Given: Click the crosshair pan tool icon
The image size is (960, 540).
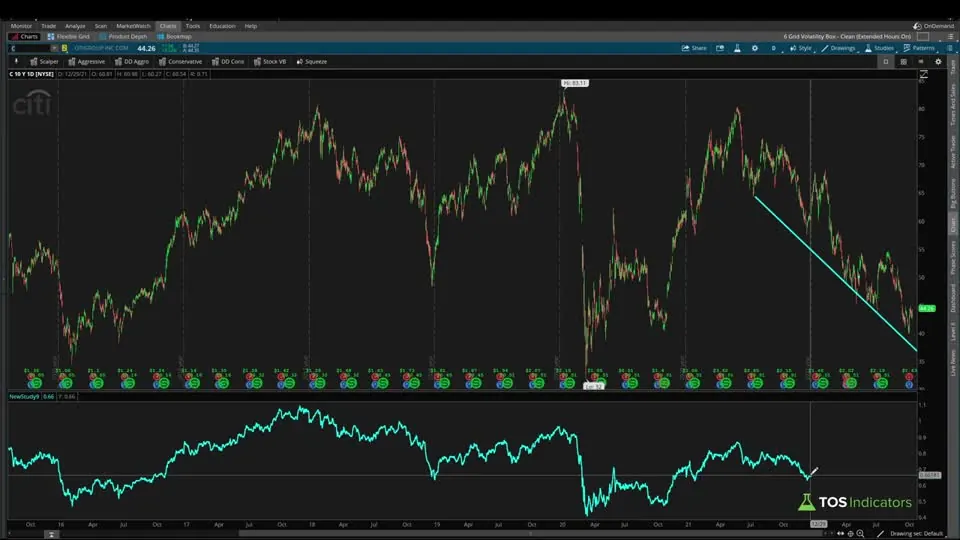Looking at the screenshot, I should 850,534.
